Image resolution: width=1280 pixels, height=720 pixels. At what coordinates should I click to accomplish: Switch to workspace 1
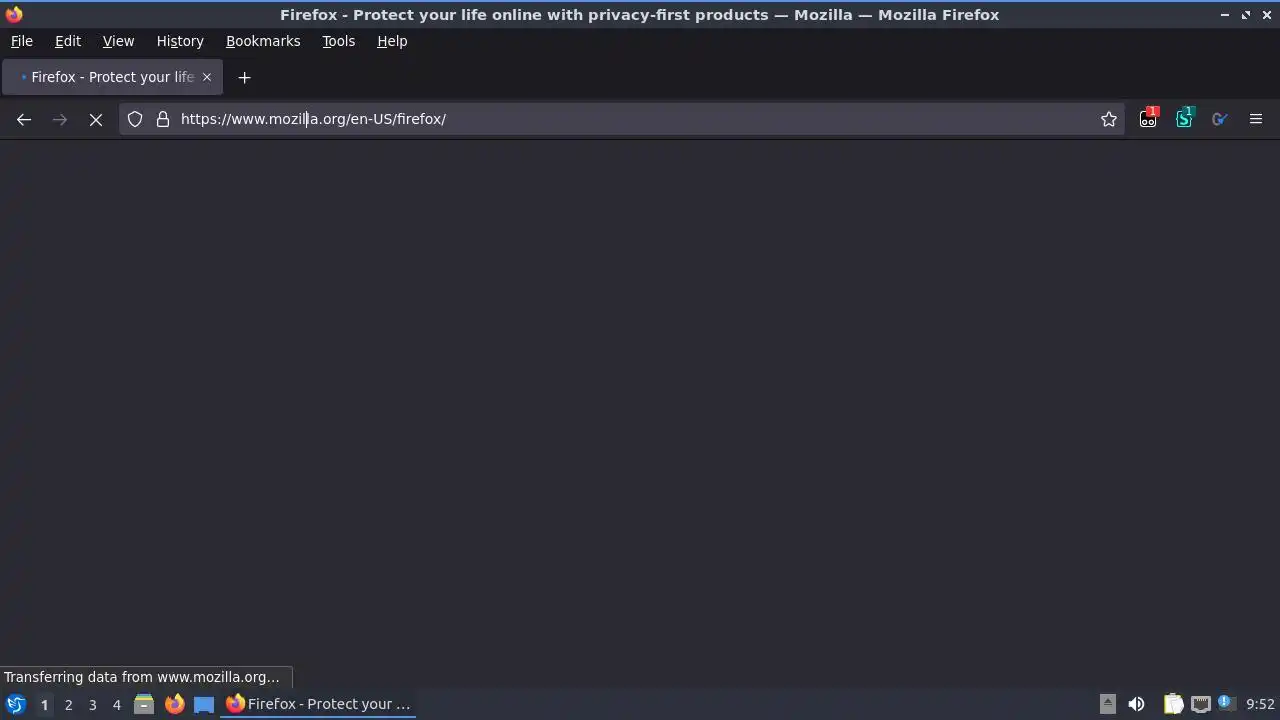[44, 704]
